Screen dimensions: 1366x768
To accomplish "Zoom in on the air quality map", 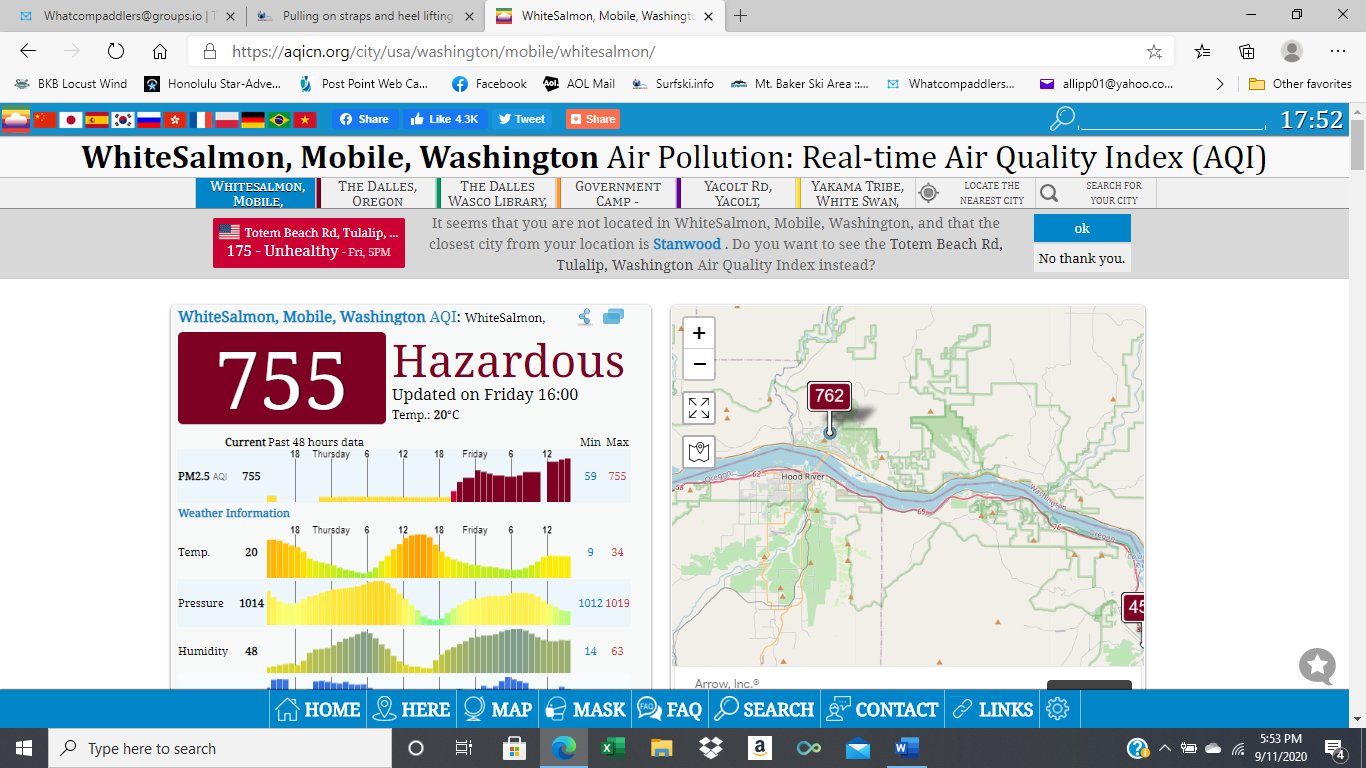I will 699,333.
